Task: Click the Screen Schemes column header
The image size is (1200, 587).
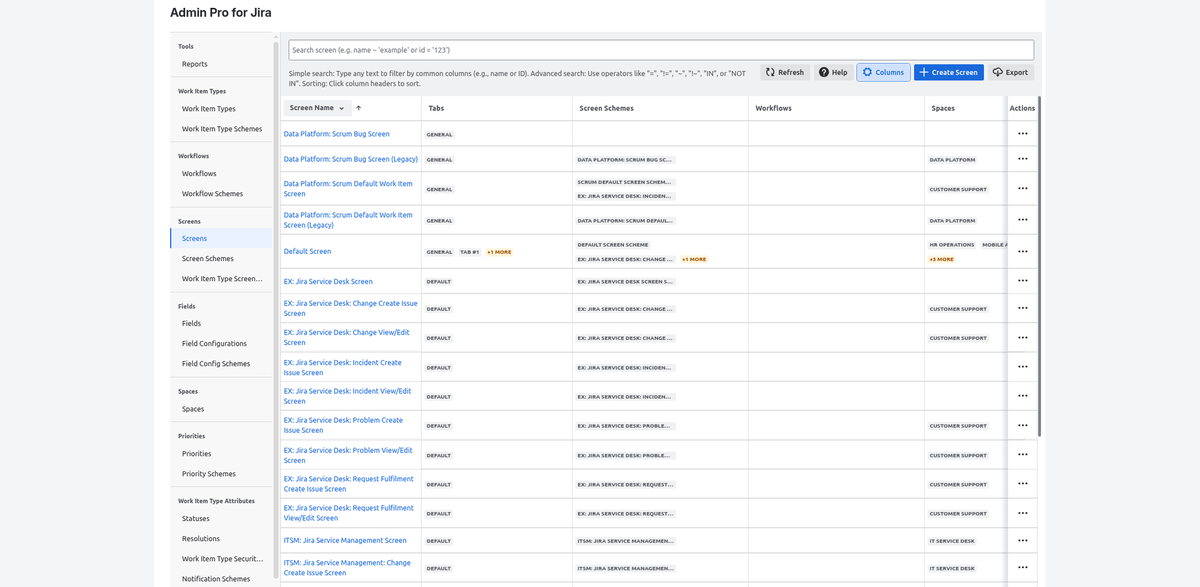Action: (606, 108)
